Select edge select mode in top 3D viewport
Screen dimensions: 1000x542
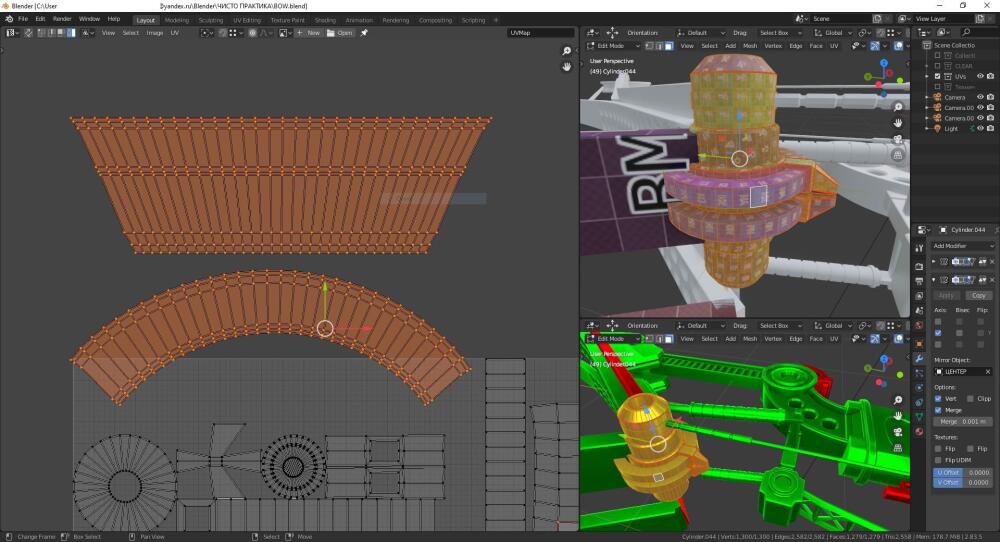[659, 46]
